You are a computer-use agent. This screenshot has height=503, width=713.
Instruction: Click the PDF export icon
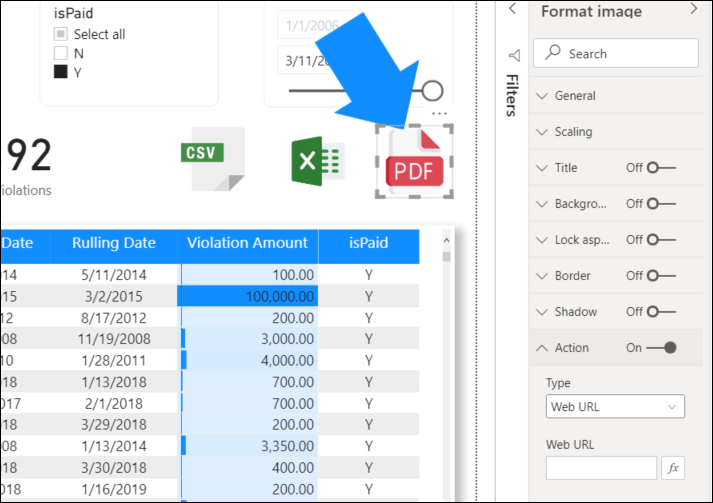point(414,164)
